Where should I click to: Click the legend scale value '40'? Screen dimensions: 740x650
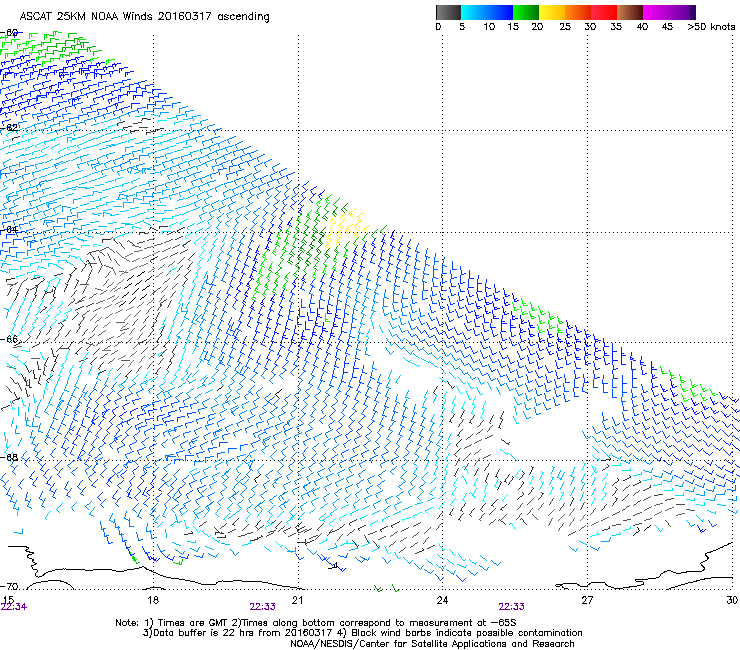pos(642,27)
